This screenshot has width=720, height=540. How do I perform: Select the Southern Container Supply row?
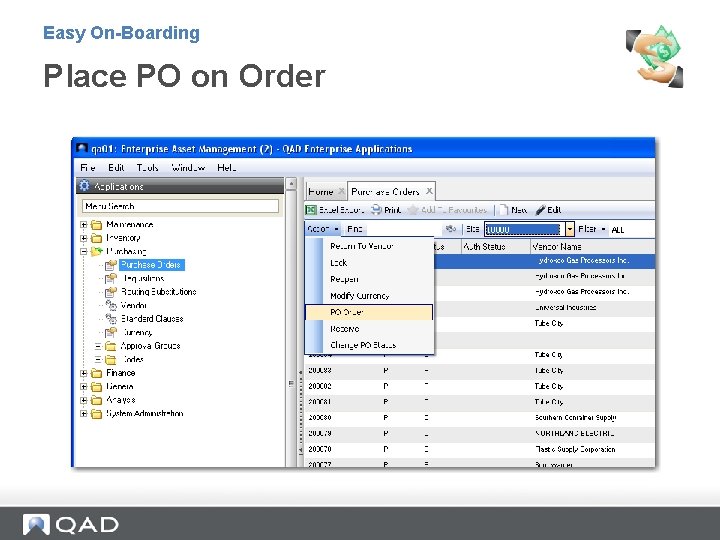[x=480, y=418]
